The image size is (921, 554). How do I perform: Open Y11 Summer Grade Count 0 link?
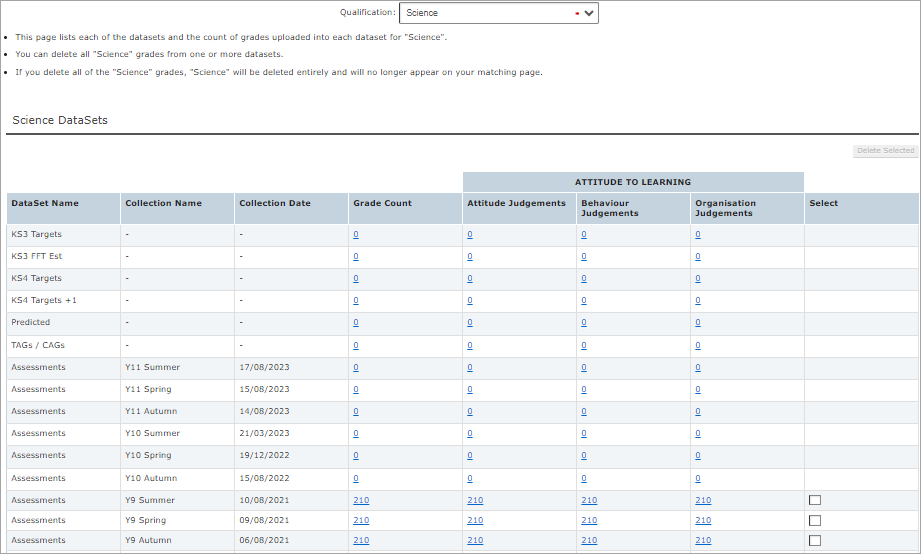pyautogui.click(x=356, y=367)
